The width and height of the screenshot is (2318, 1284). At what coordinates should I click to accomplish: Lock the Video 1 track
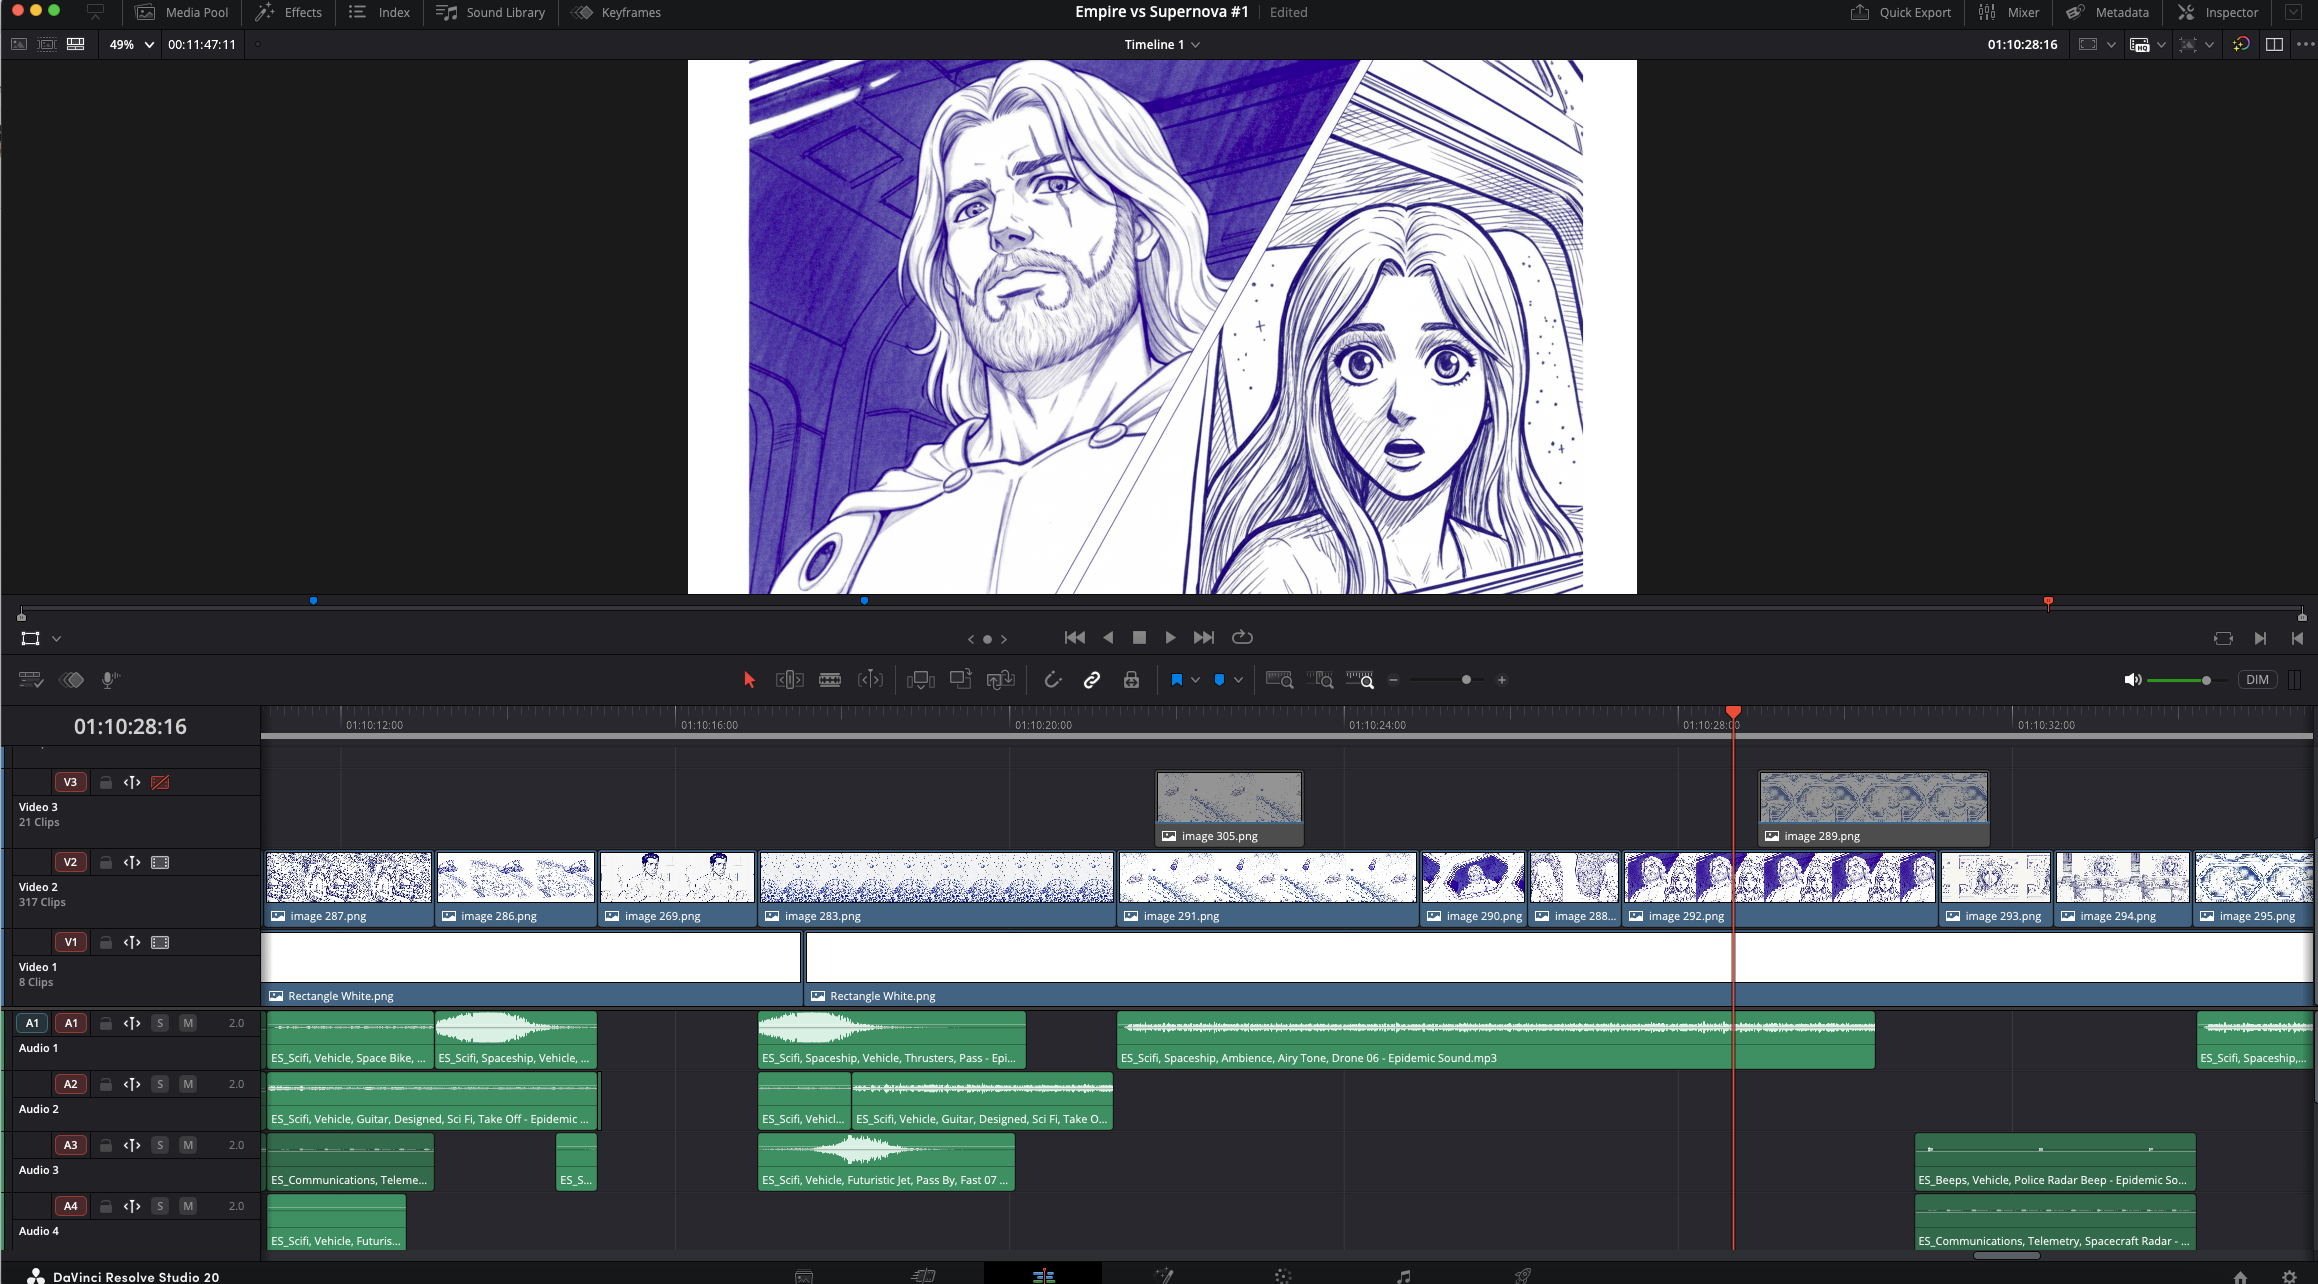tap(106, 942)
